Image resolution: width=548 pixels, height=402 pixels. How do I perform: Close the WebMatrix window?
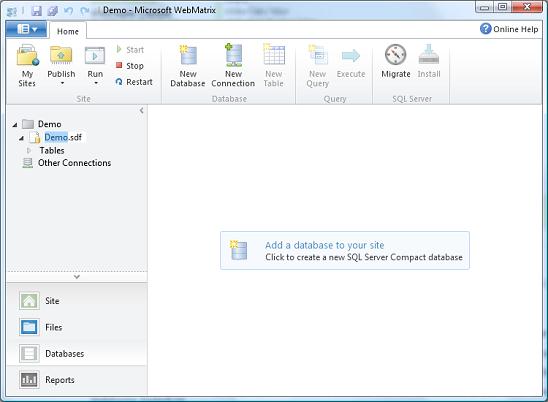[527, 7]
